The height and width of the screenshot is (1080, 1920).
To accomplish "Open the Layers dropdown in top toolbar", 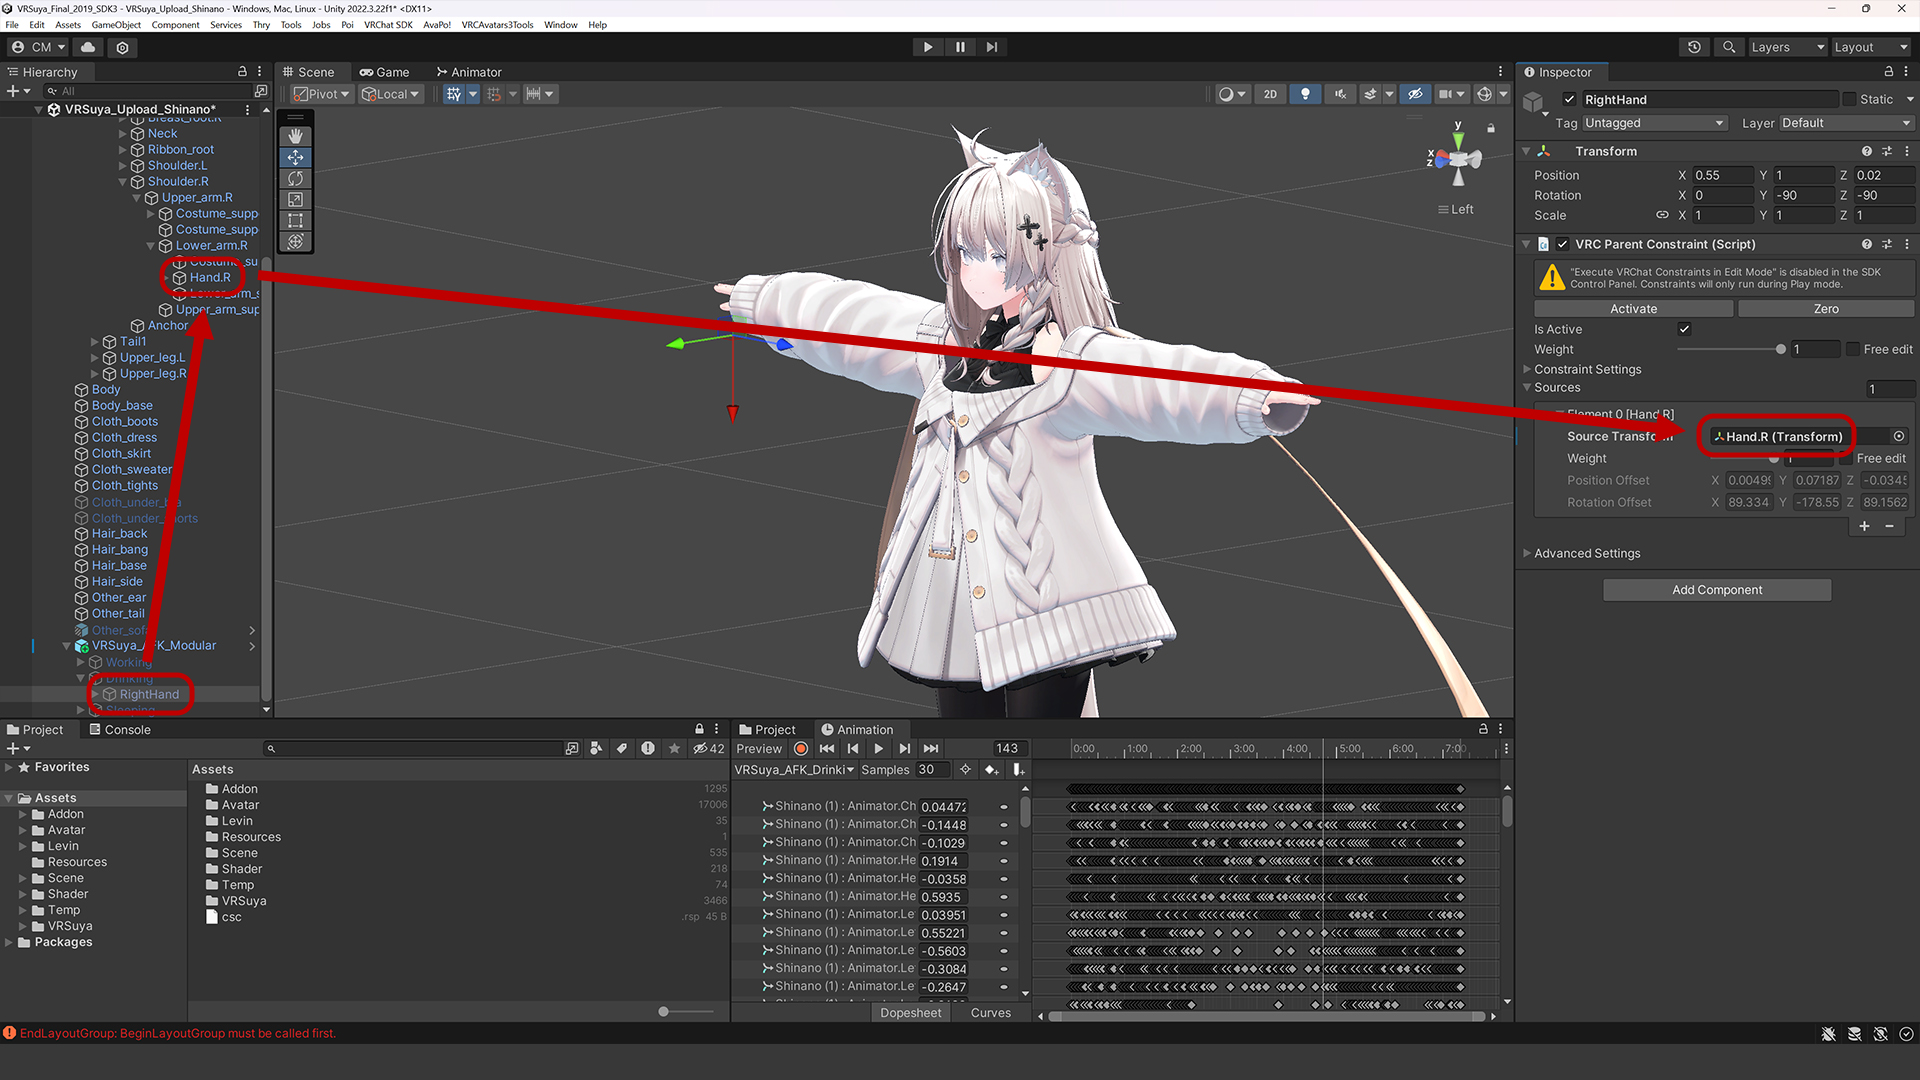I will [1787, 47].
